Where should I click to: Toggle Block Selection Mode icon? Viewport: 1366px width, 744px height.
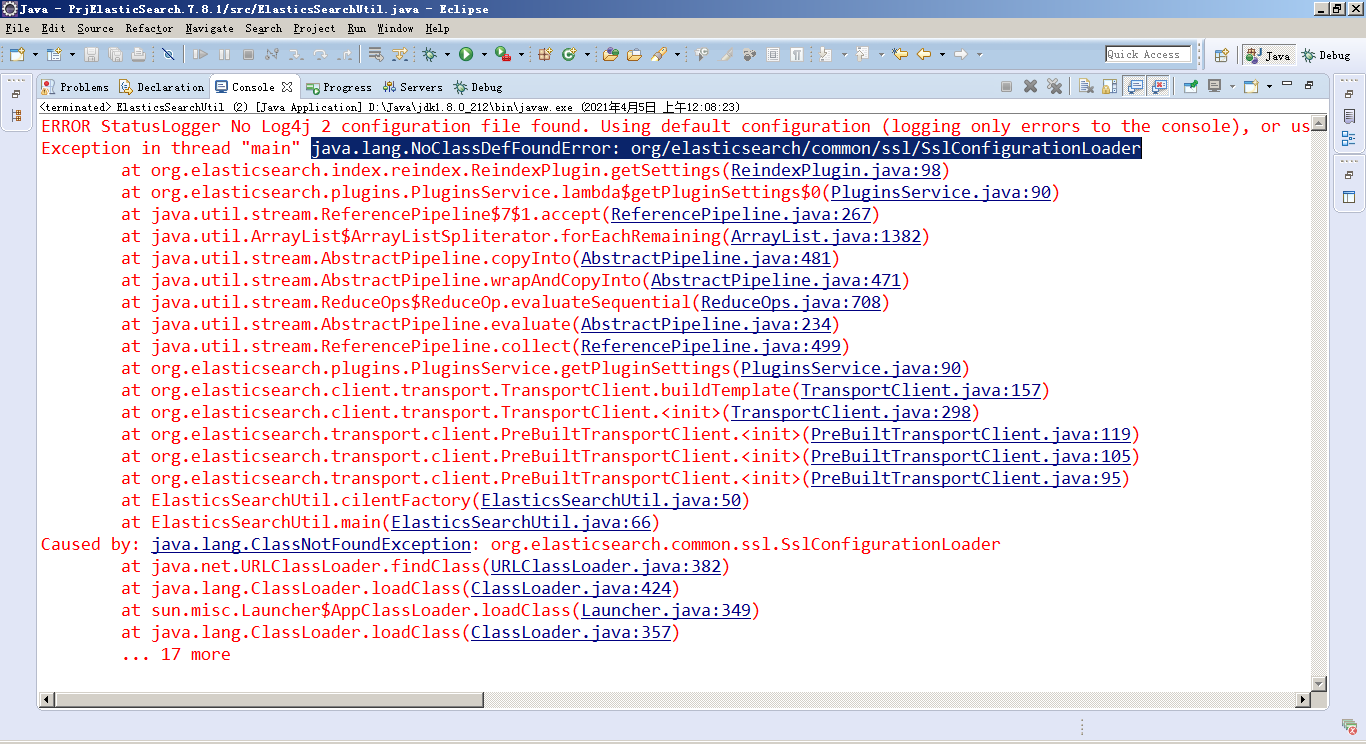pyautogui.click(x=773, y=54)
